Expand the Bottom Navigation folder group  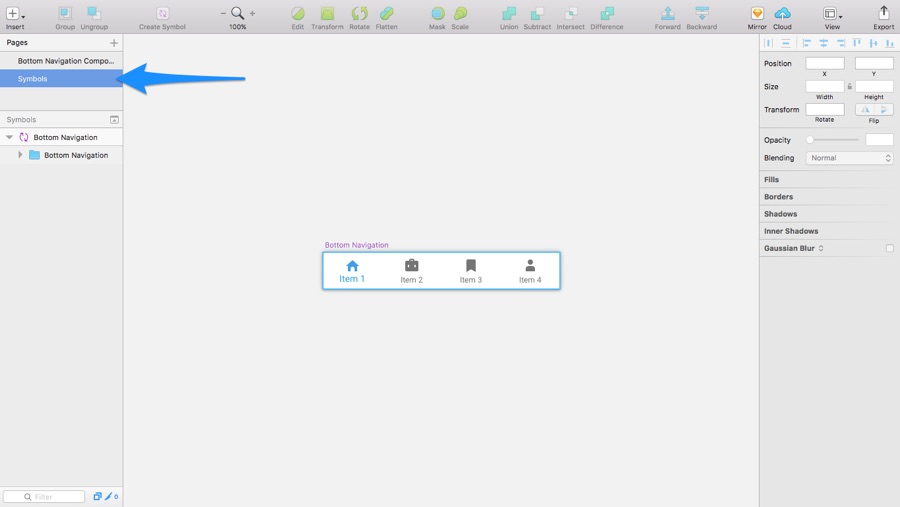pyautogui.click(x=20, y=155)
